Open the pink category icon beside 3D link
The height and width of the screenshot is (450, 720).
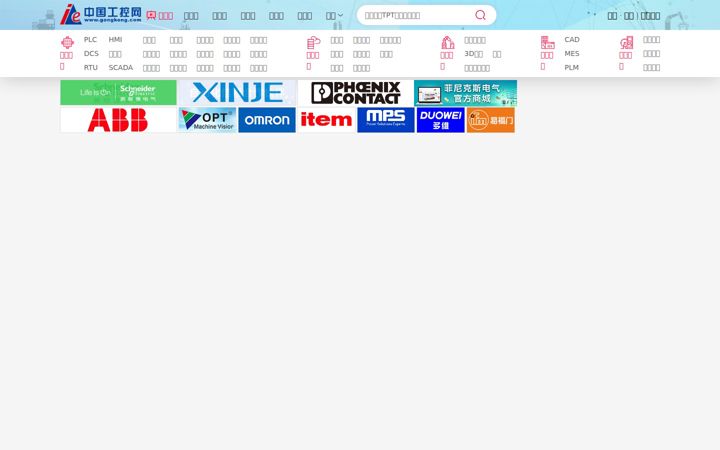pos(448,43)
